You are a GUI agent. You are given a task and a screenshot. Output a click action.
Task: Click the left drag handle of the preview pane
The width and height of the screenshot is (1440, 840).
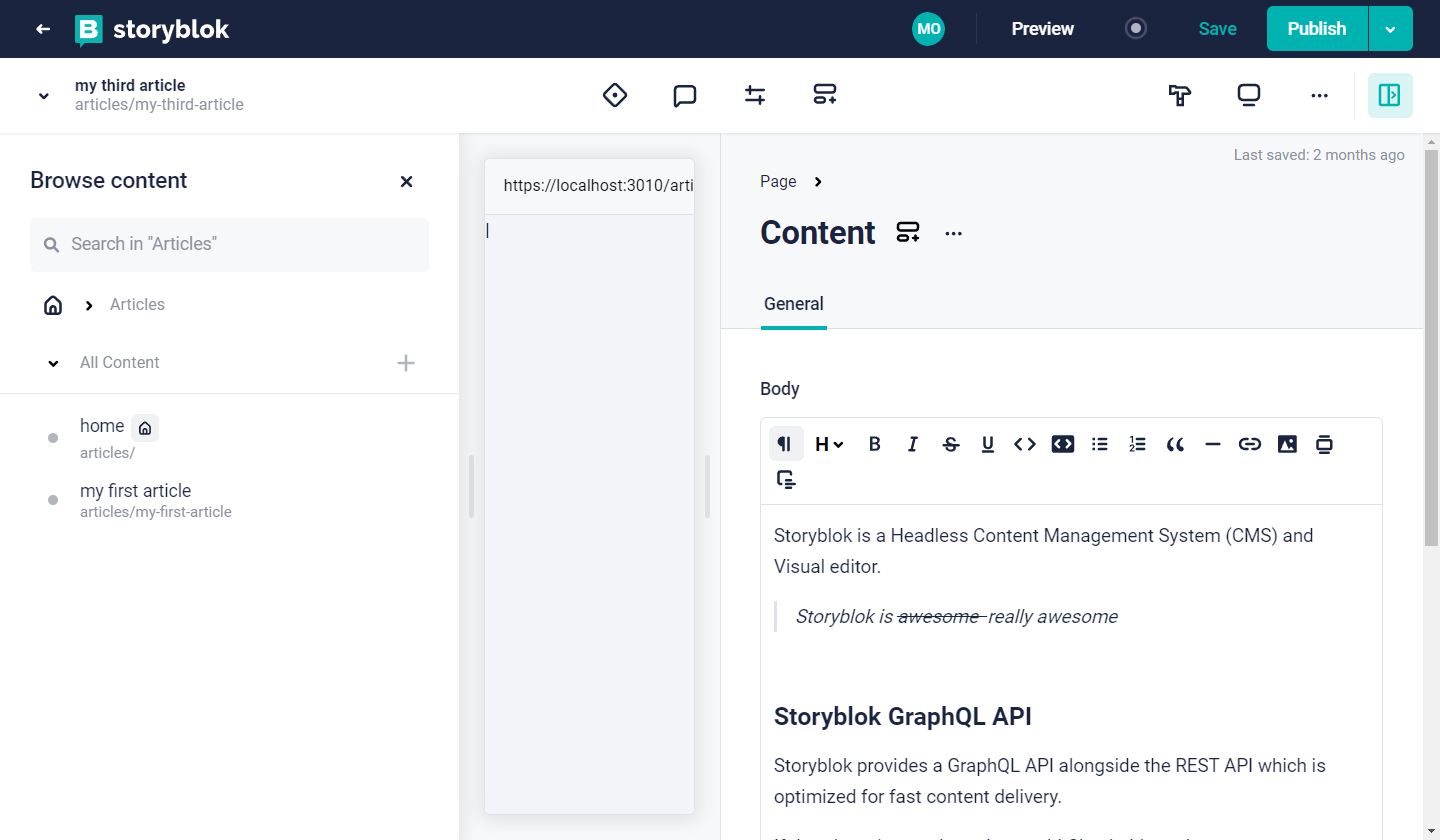pyautogui.click(x=471, y=487)
